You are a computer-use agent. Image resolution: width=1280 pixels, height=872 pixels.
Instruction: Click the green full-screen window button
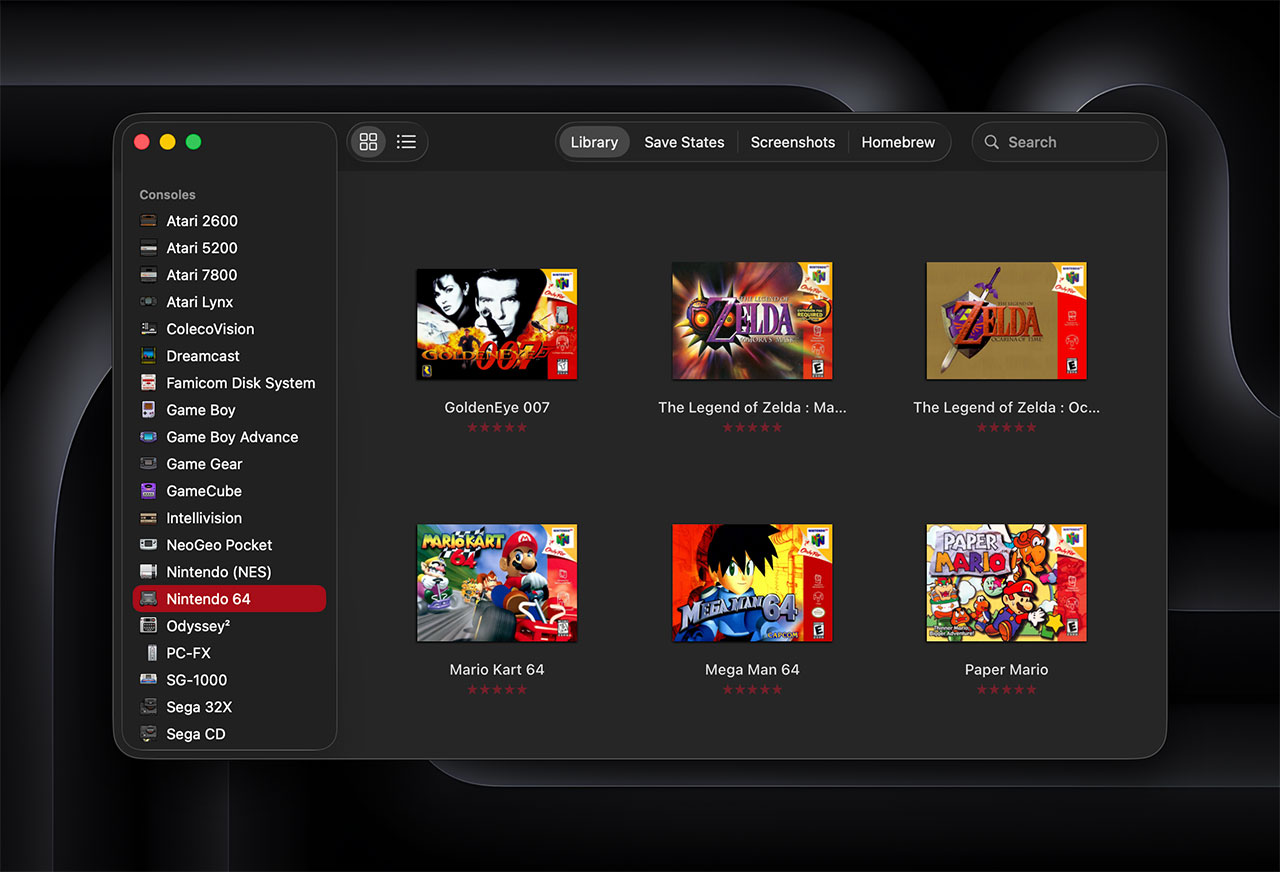click(193, 142)
